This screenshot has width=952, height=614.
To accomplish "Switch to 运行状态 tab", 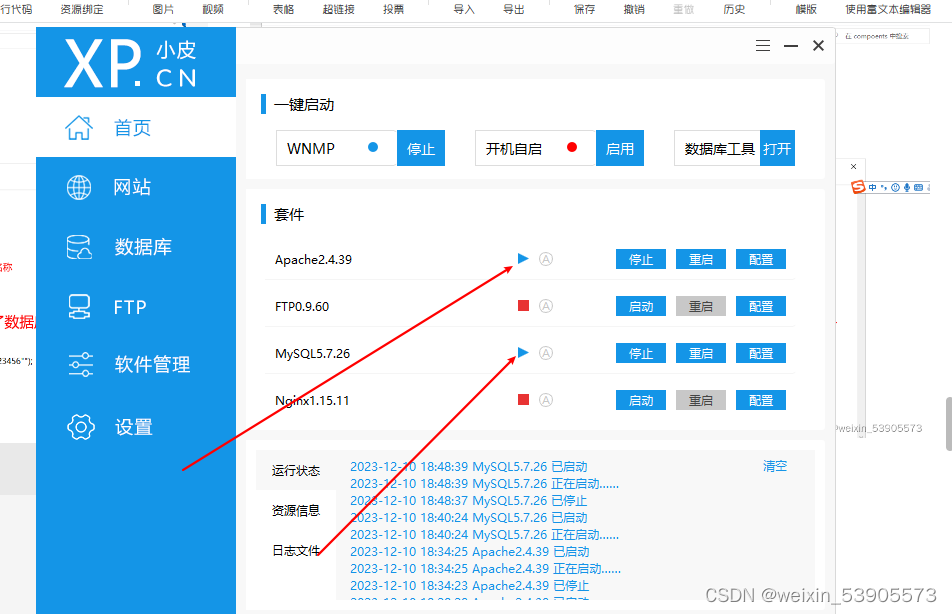I will (x=296, y=471).
